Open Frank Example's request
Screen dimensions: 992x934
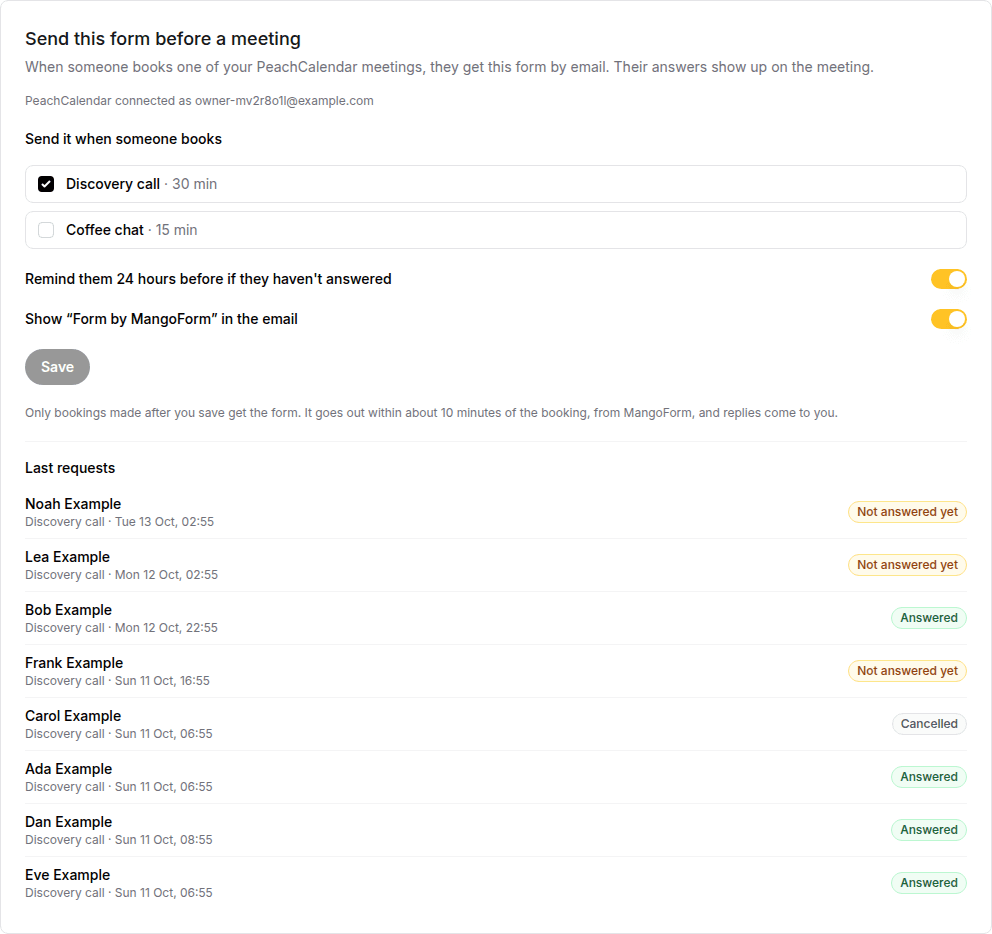point(496,671)
